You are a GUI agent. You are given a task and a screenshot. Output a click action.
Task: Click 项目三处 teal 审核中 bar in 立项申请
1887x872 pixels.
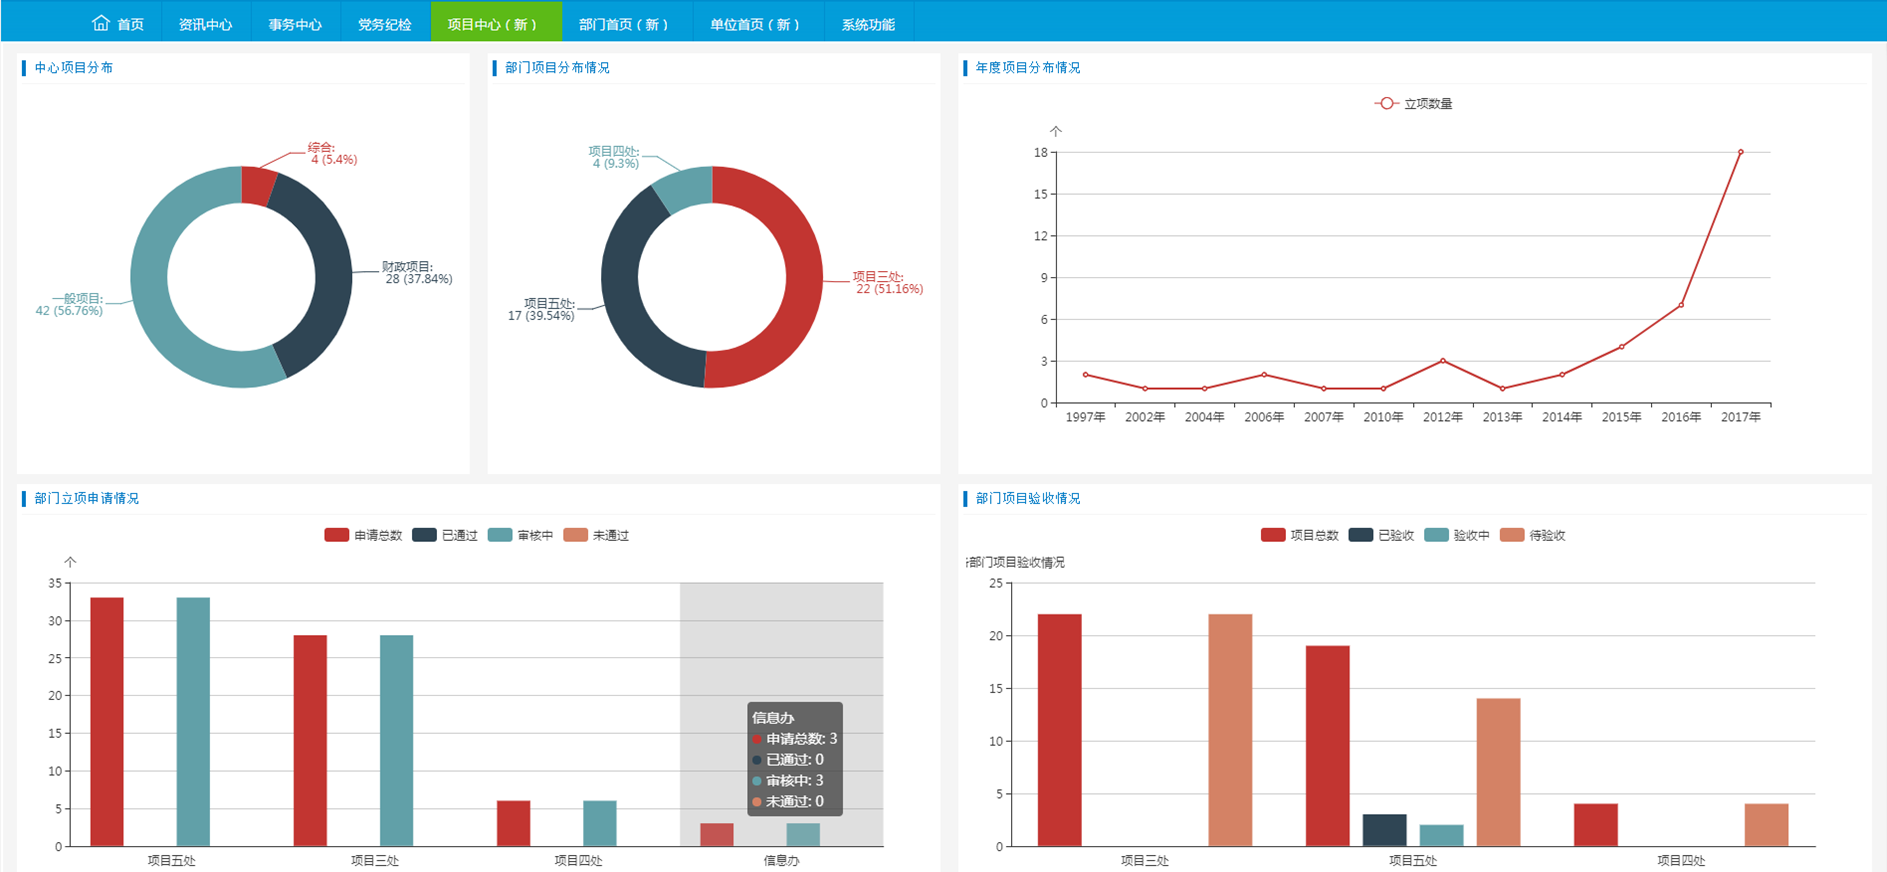[x=396, y=741]
